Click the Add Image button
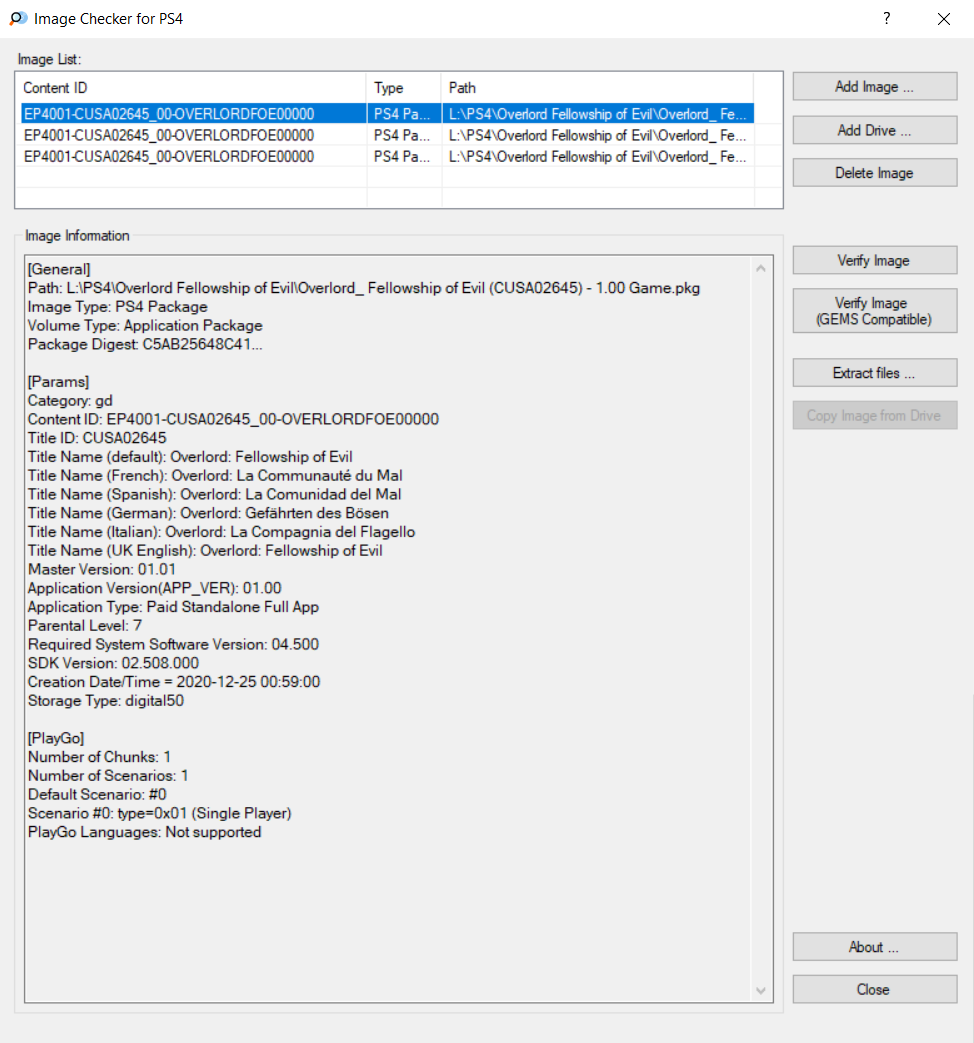Screen dimensions: 974x1043 [874, 87]
